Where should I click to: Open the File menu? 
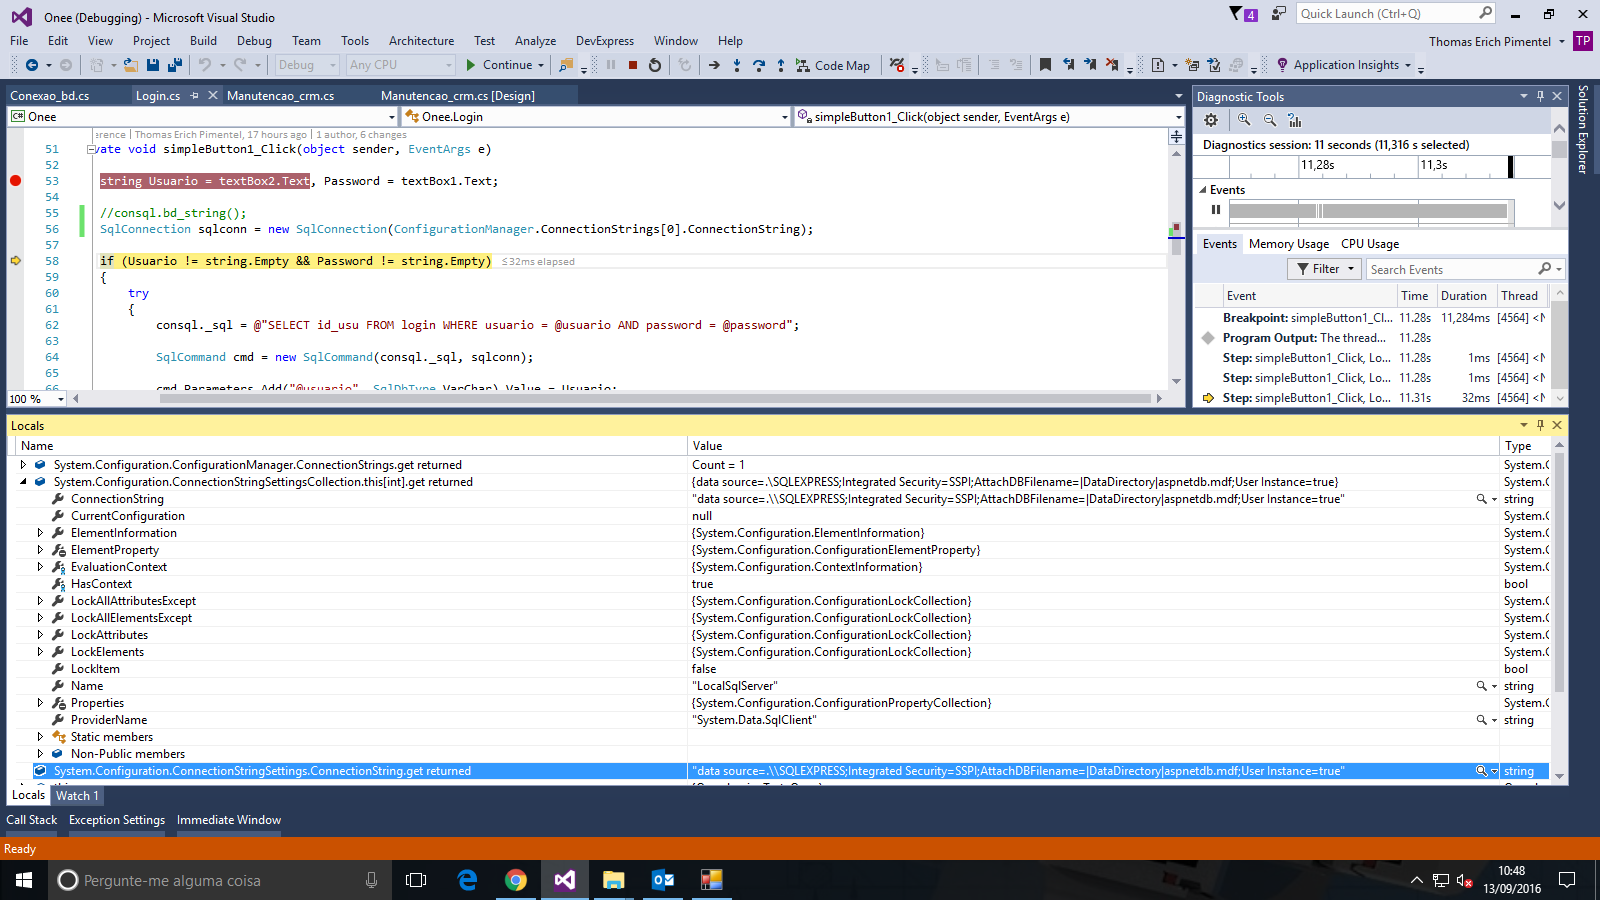tap(19, 41)
